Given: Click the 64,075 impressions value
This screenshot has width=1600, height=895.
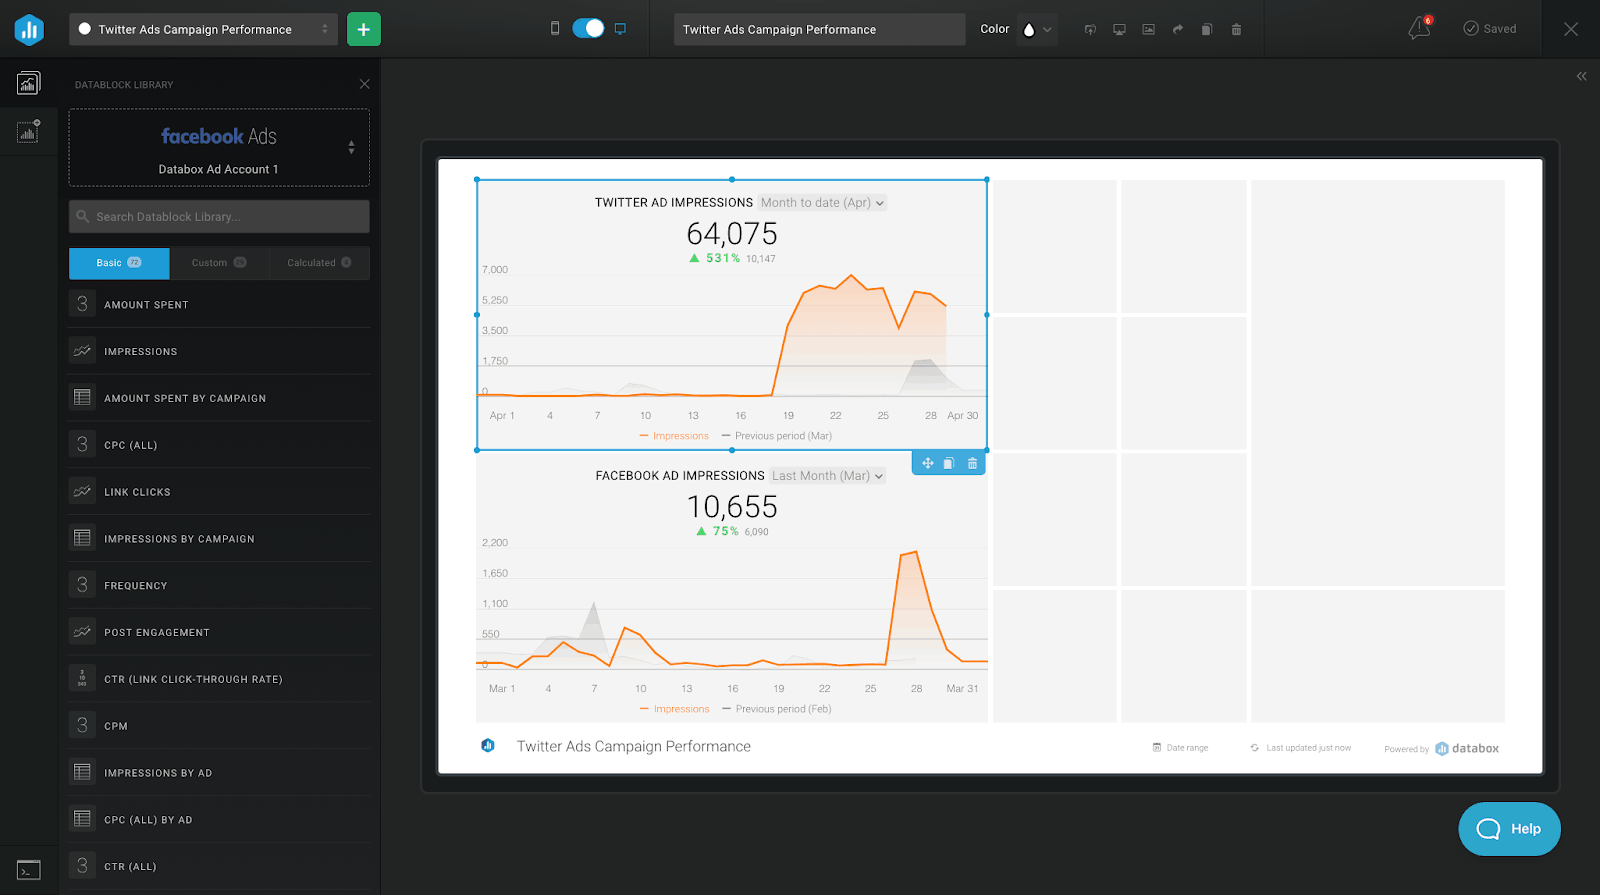Looking at the screenshot, I should [732, 234].
